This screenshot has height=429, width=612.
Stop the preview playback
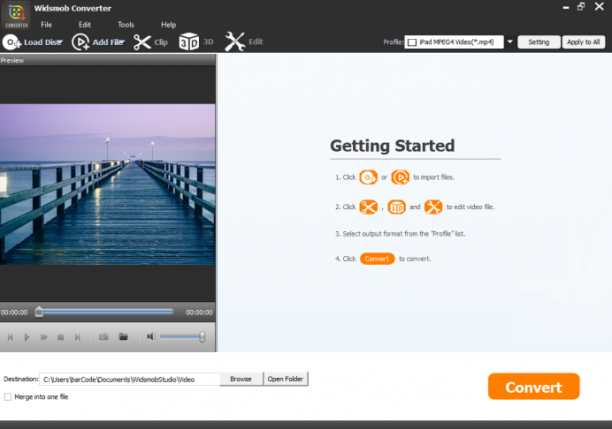(x=60, y=337)
